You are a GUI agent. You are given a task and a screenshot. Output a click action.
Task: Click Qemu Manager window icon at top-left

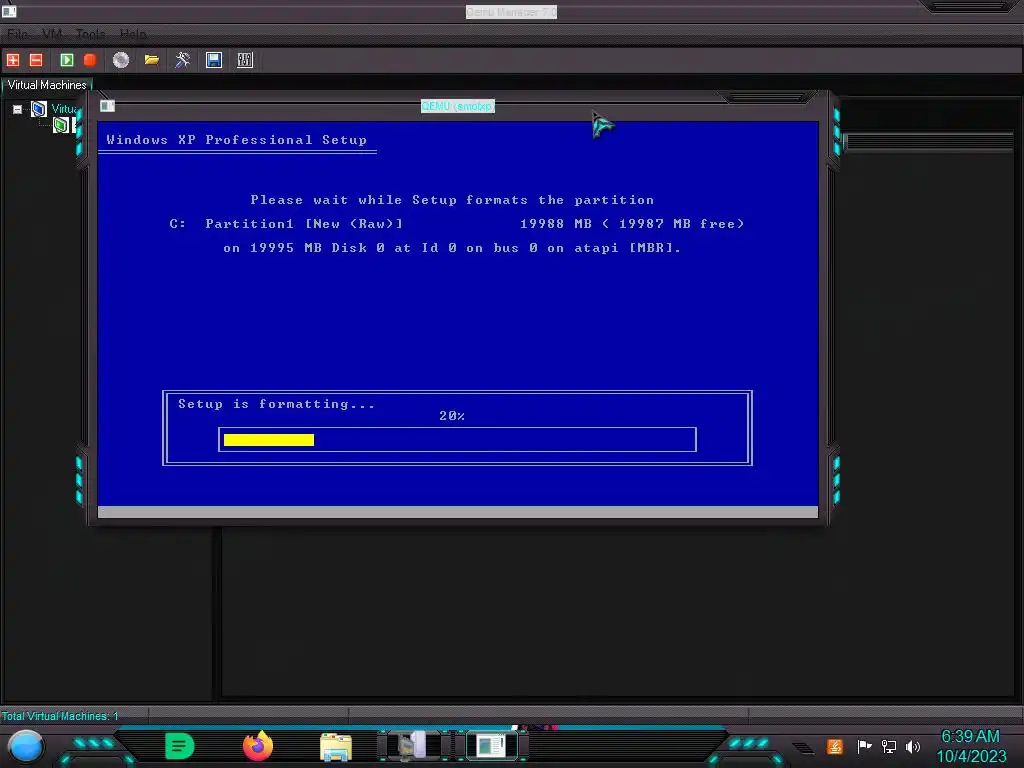tap(8, 10)
